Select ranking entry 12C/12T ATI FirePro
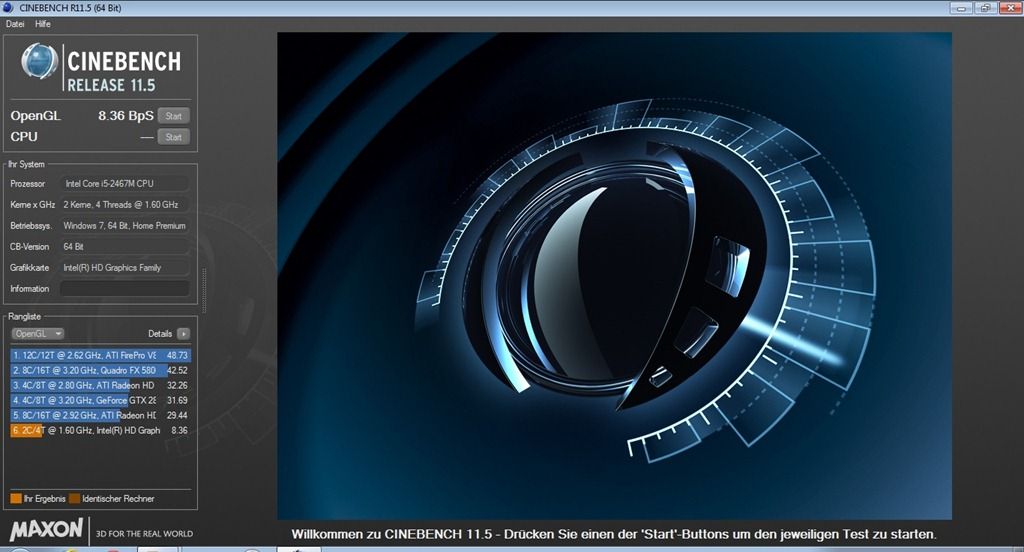The image size is (1024, 552). (101, 355)
